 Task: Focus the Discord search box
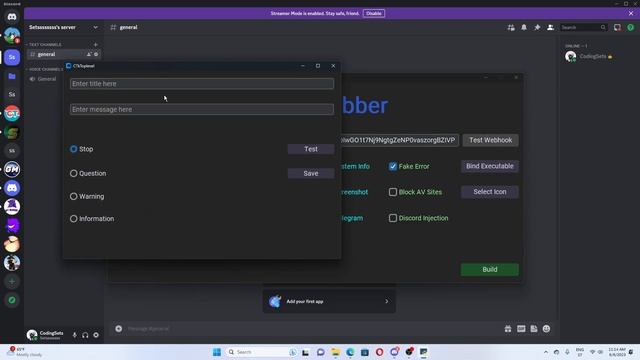583,27
